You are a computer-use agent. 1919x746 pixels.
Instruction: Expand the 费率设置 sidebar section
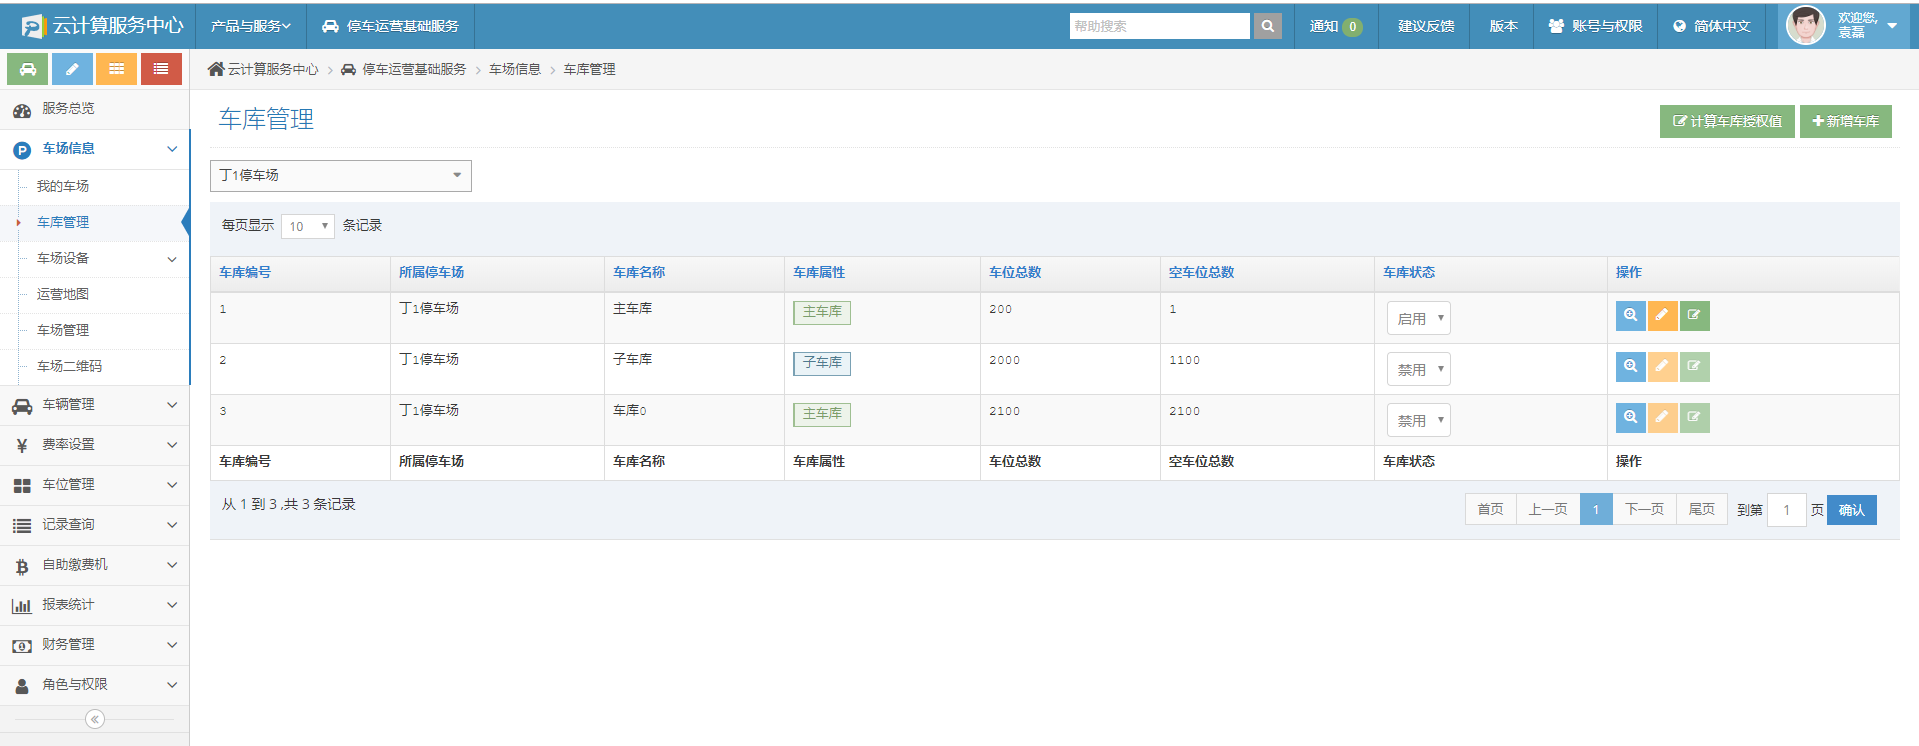click(x=95, y=445)
